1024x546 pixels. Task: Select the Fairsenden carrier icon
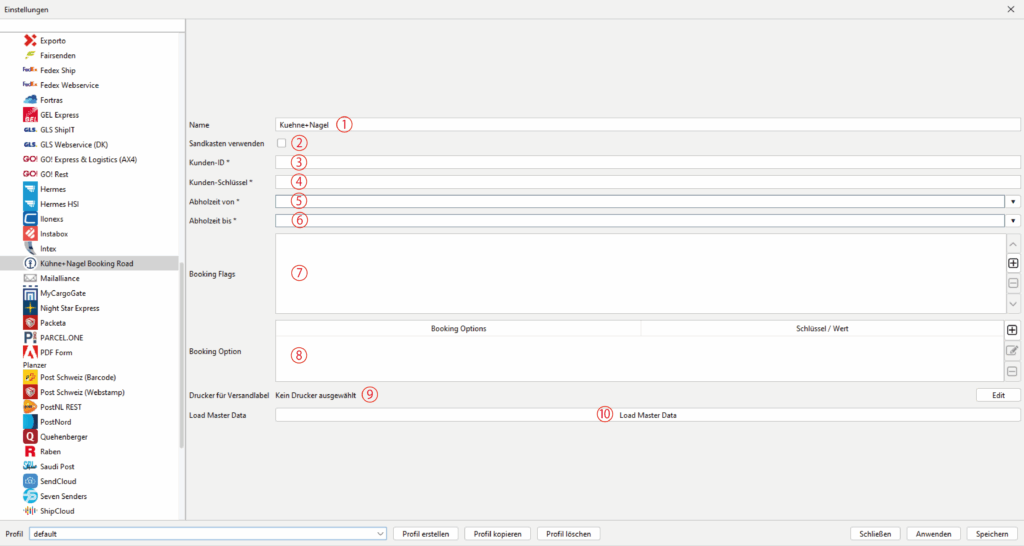tap(30, 56)
